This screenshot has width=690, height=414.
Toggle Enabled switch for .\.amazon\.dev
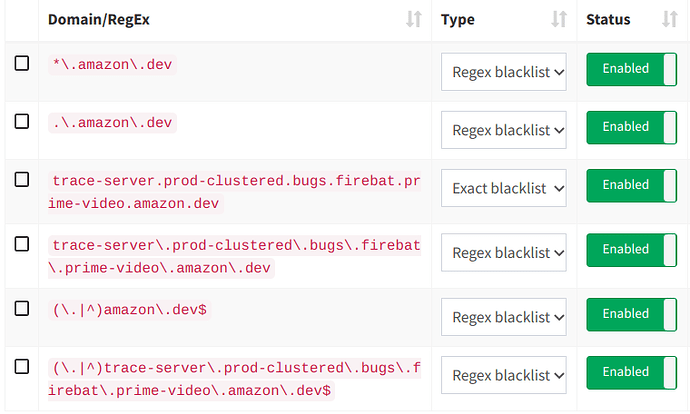coord(631,127)
